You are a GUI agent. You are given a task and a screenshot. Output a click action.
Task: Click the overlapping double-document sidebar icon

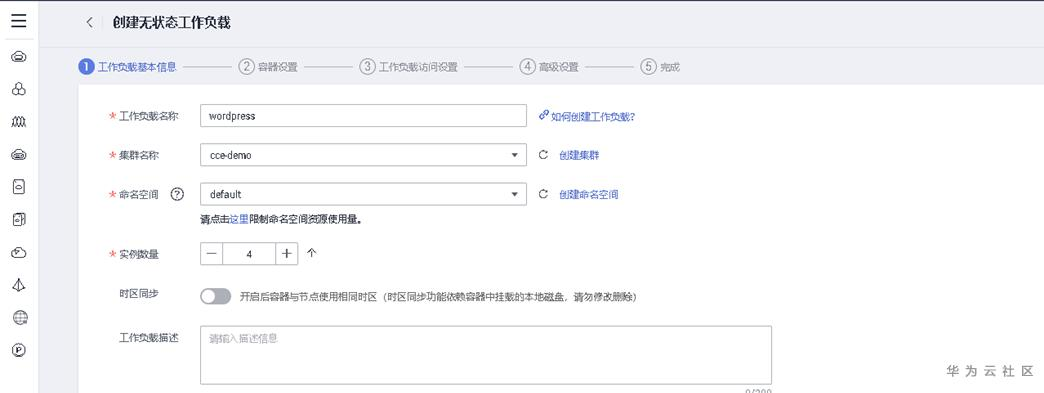[19, 220]
